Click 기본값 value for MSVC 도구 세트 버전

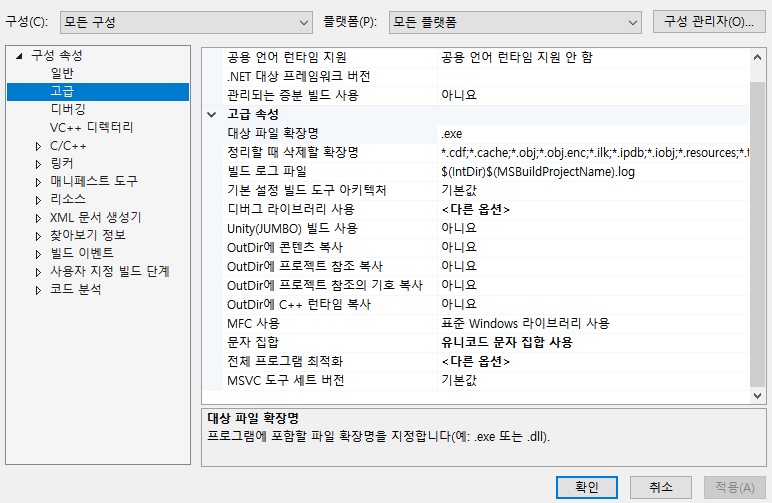pyautogui.click(x=593, y=380)
